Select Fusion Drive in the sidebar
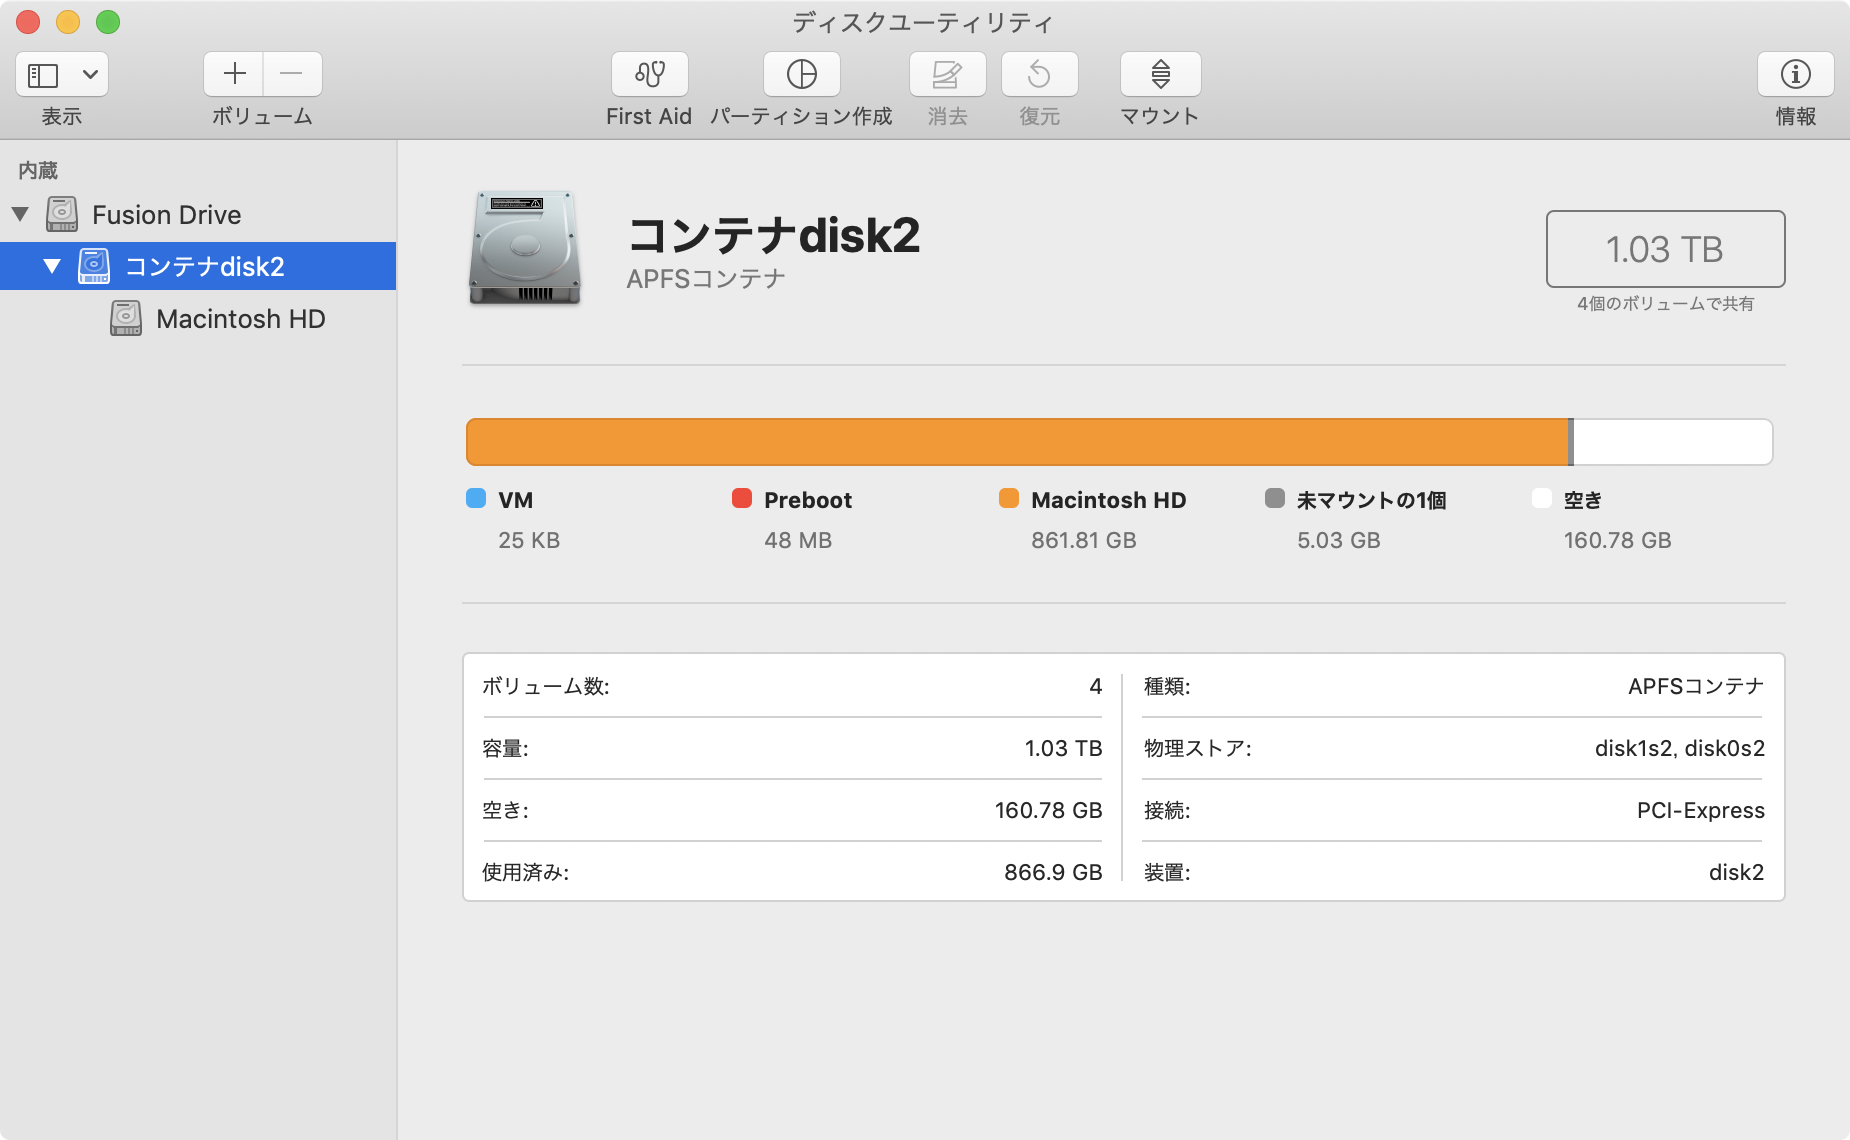The image size is (1850, 1140). tap(166, 215)
